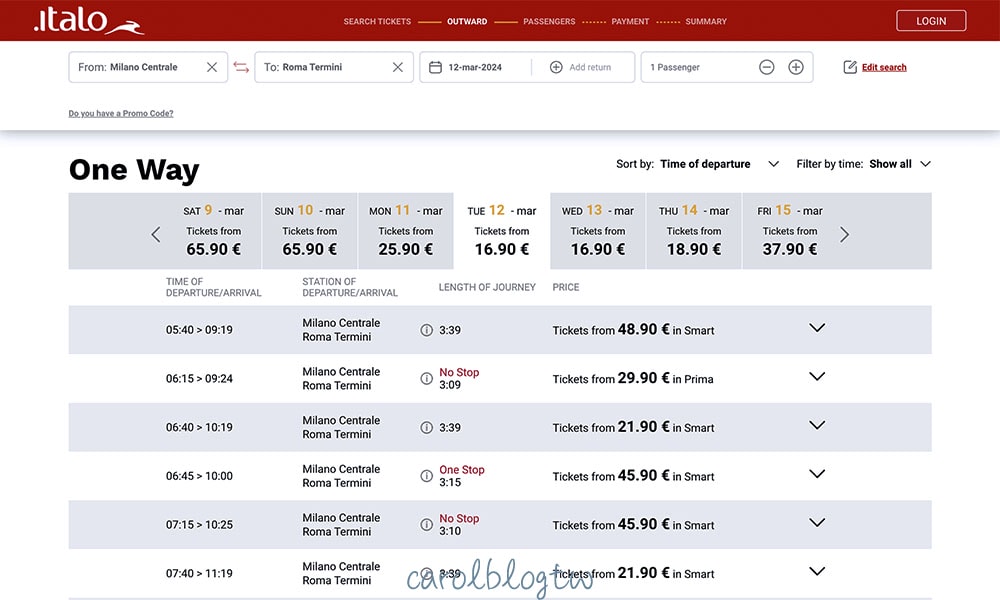Click Do you have a Promo Code link

(121, 113)
